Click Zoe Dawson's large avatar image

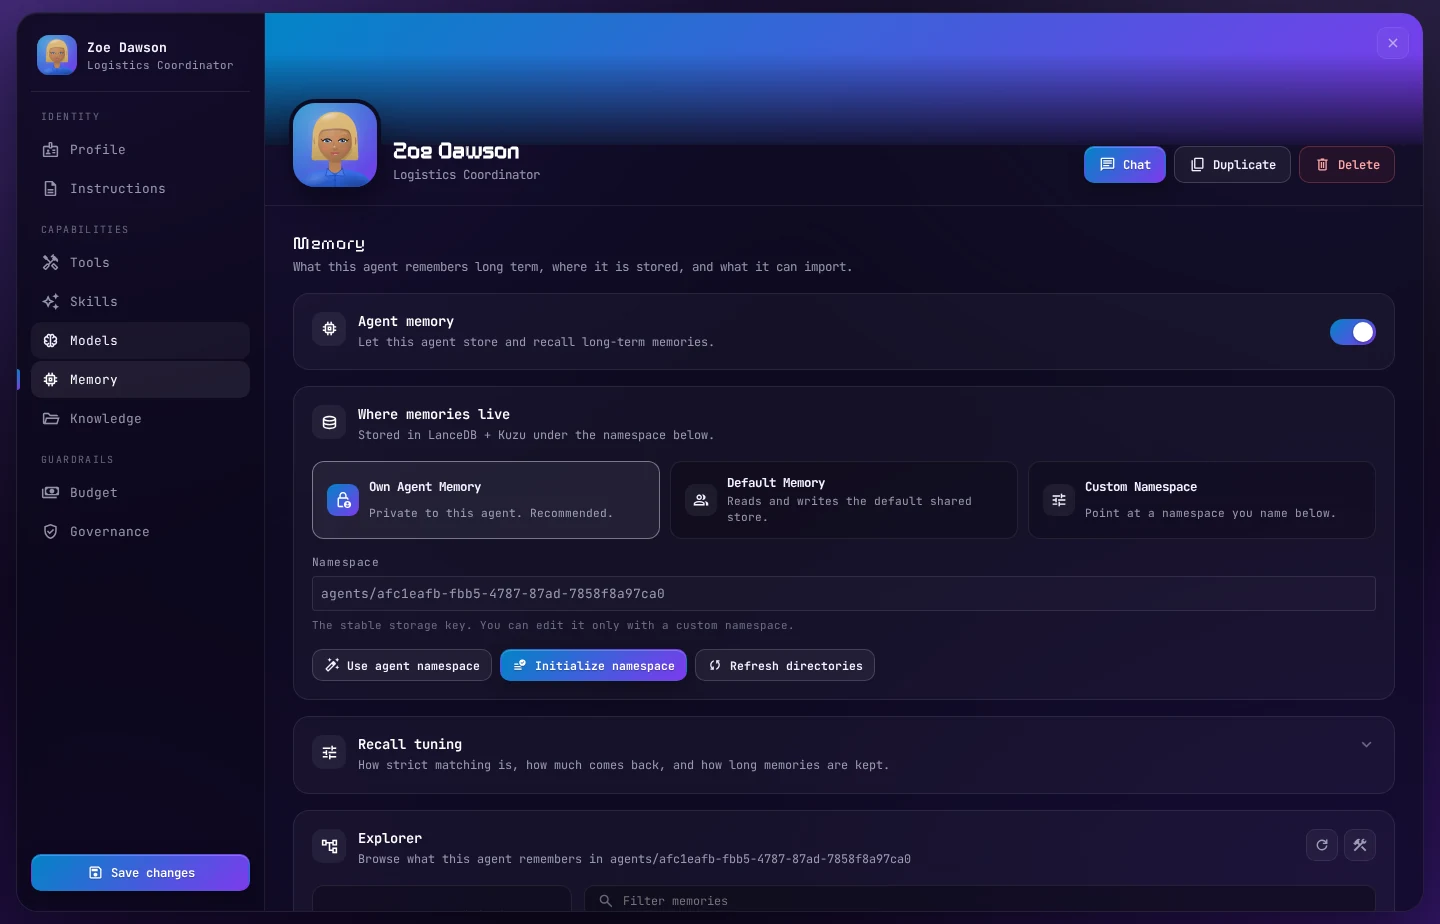coord(335,145)
